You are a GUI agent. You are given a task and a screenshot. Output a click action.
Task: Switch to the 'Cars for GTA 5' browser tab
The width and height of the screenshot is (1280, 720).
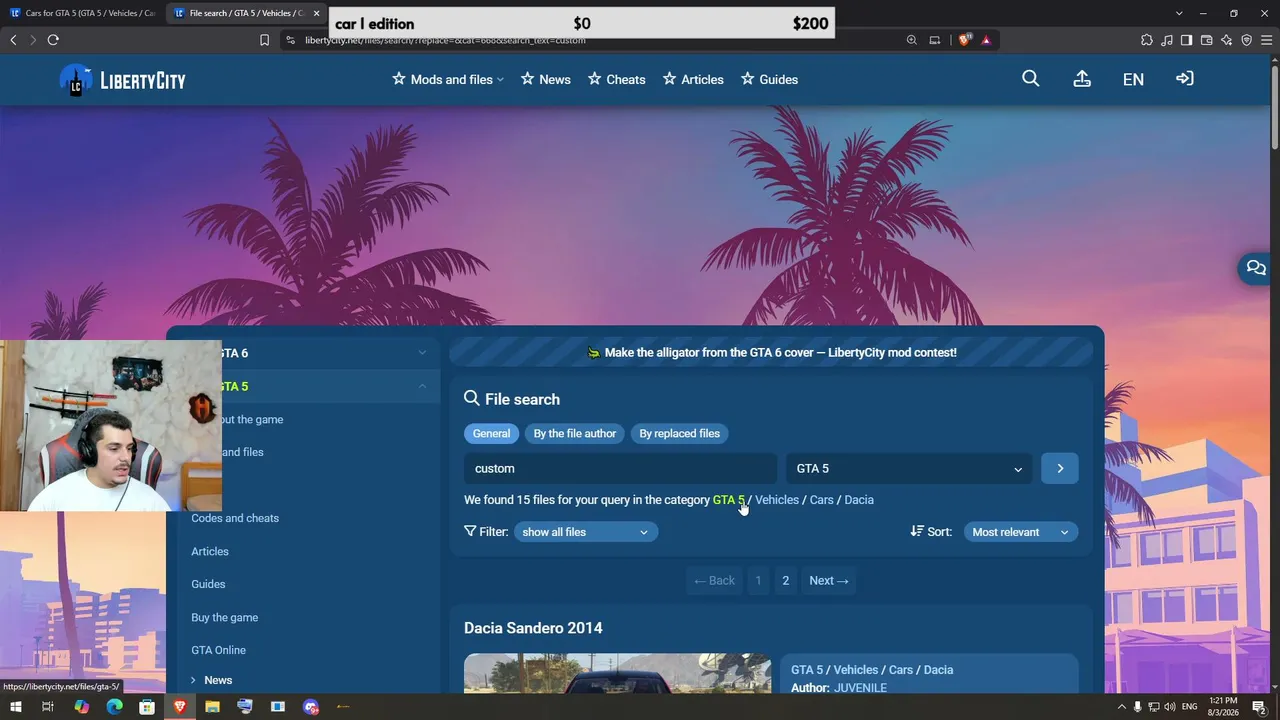click(x=82, y=13)
